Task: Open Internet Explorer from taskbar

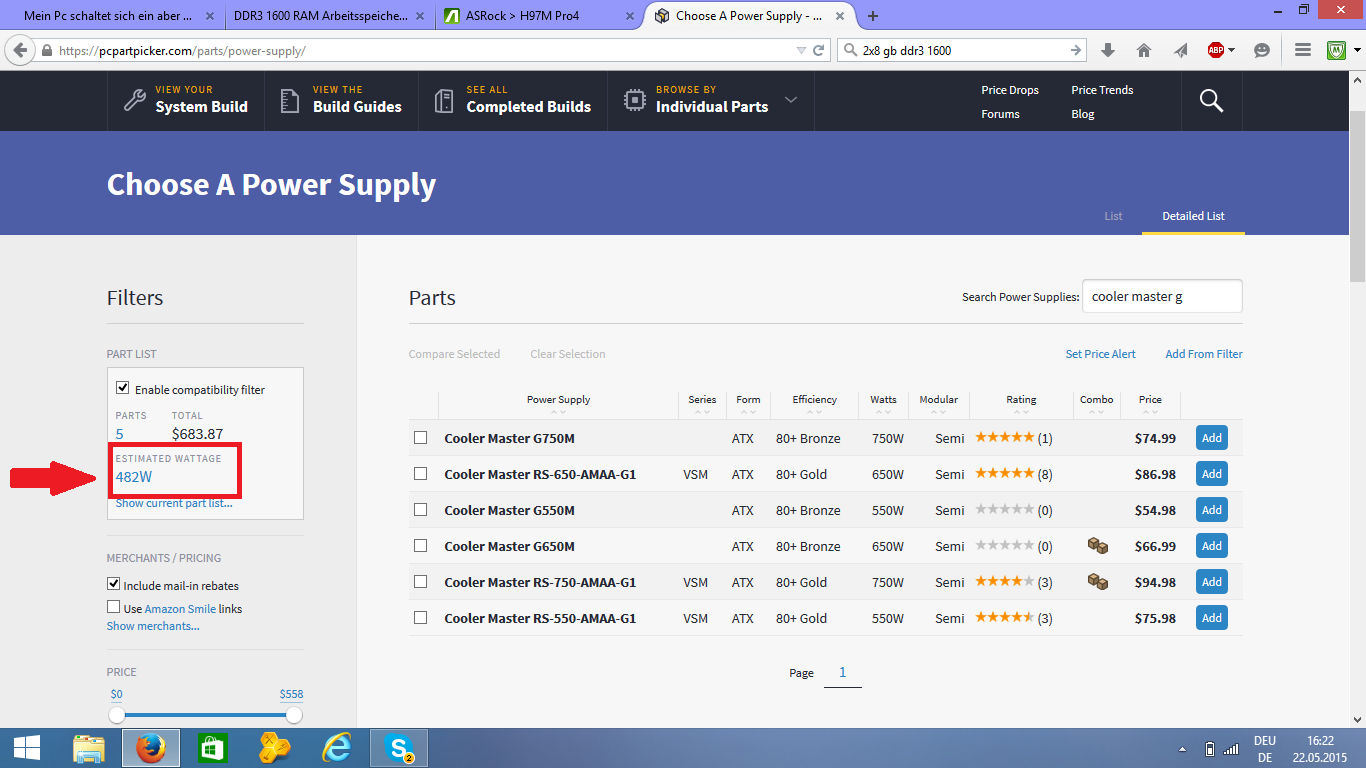Action: (x=337, y=747)
